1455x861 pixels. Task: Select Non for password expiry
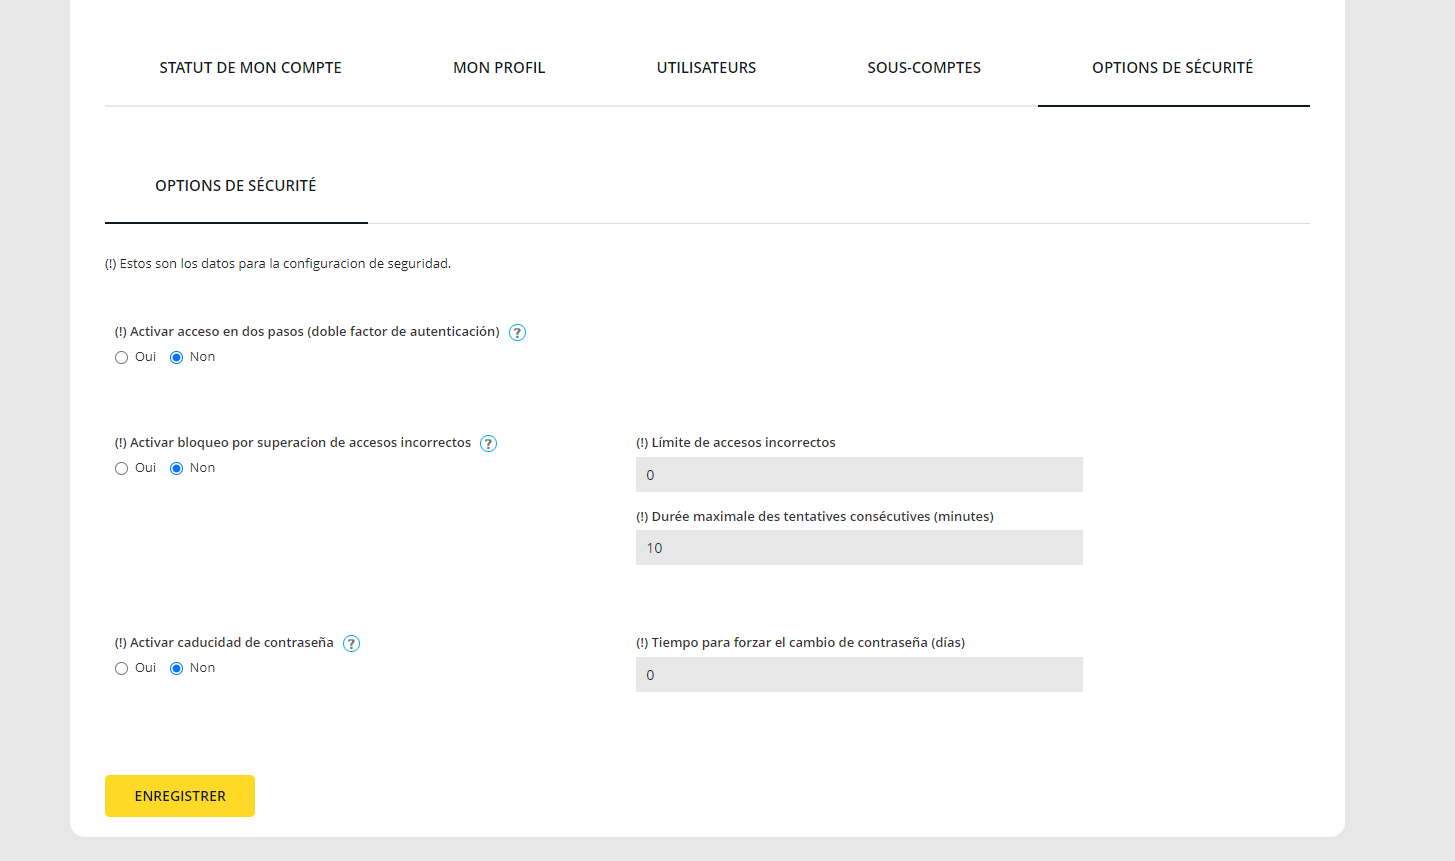(x=177, y=669)
